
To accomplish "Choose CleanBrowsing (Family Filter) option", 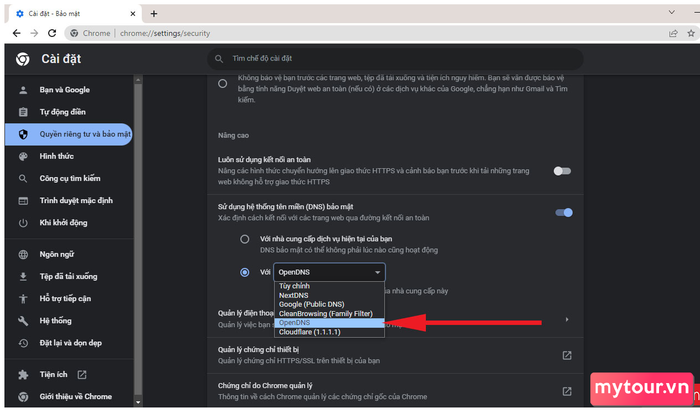I will pos(329,314).
